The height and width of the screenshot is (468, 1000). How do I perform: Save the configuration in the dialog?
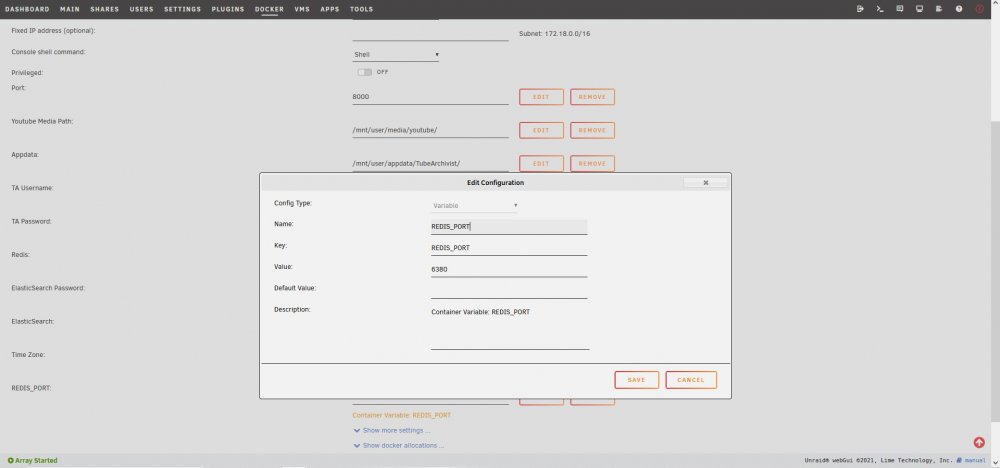636,380
